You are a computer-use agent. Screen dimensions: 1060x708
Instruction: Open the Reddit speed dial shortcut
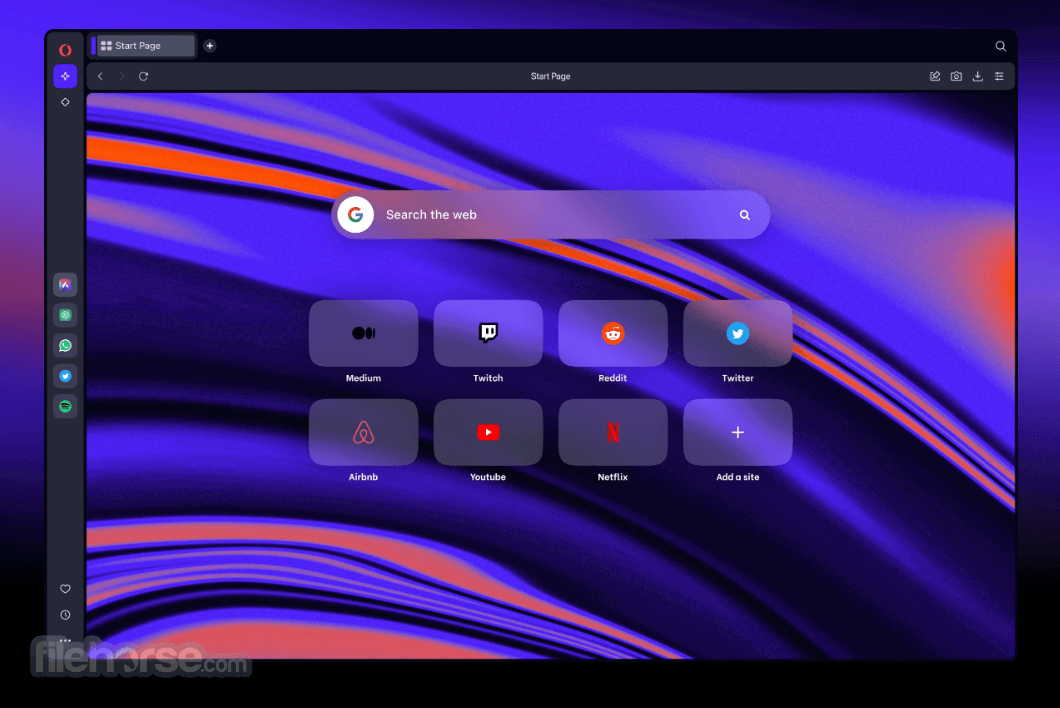[613, 333]
